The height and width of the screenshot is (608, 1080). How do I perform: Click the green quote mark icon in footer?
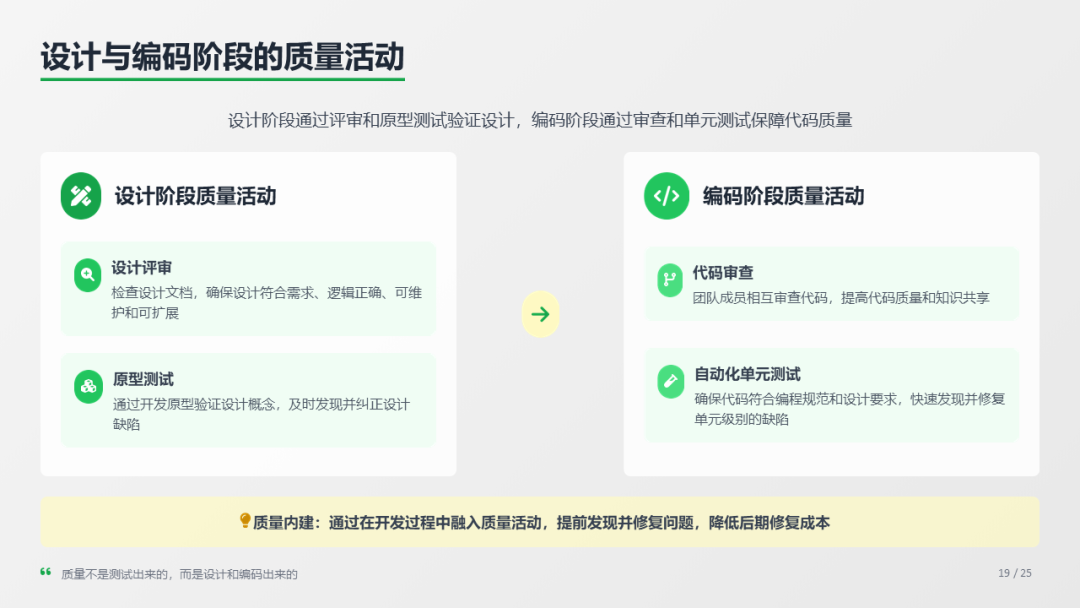click(x=45, y=573)
